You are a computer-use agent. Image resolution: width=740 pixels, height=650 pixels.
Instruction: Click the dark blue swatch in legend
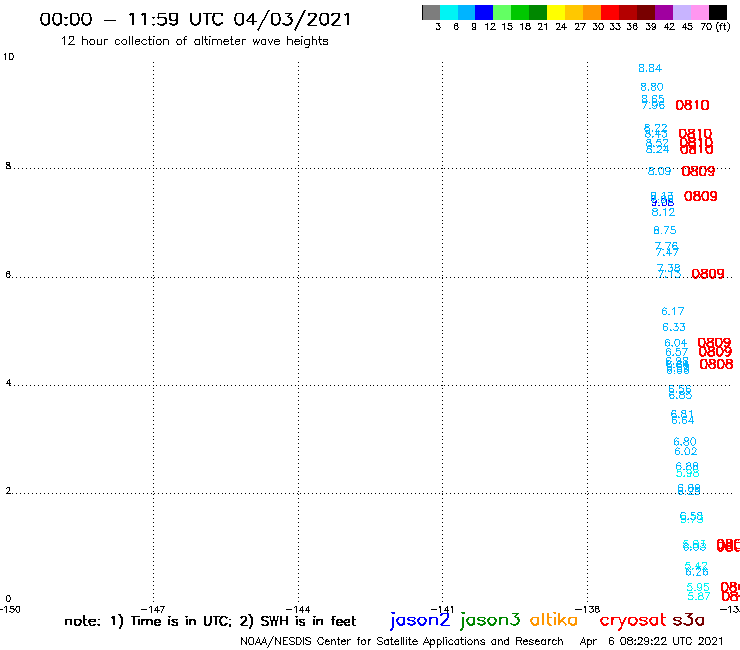485,12
